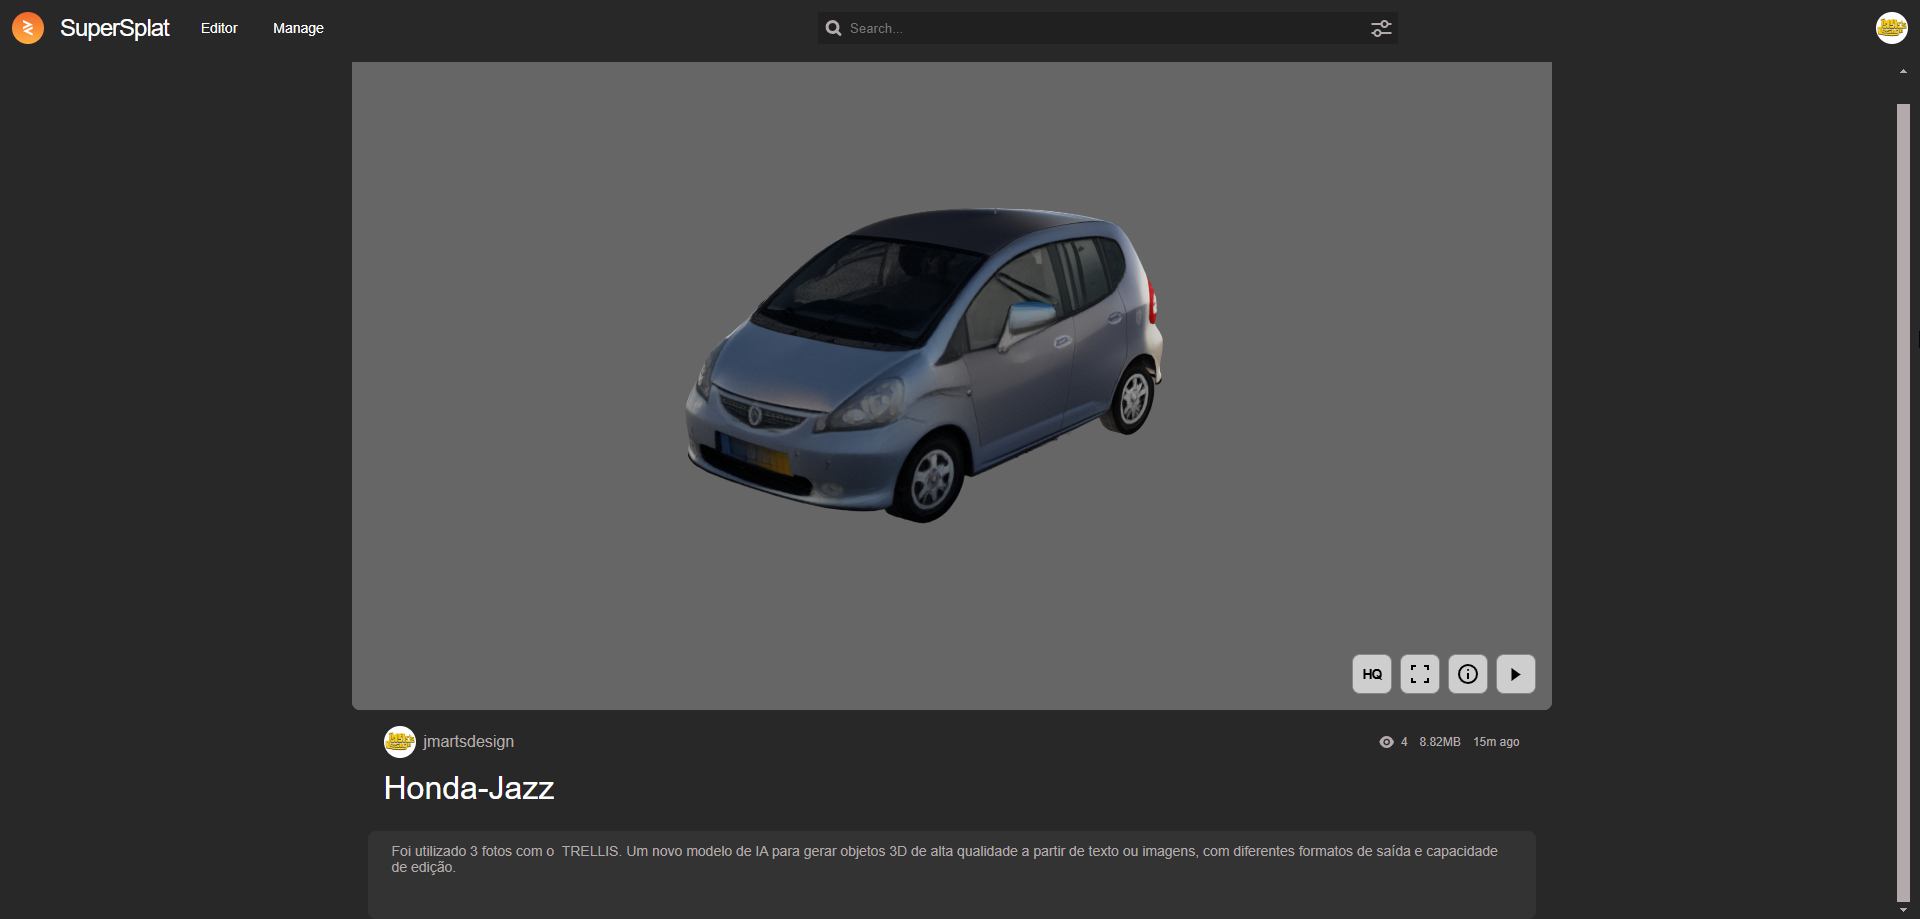
Task: Open the Editor menu
Action: [x=219, y=28]
